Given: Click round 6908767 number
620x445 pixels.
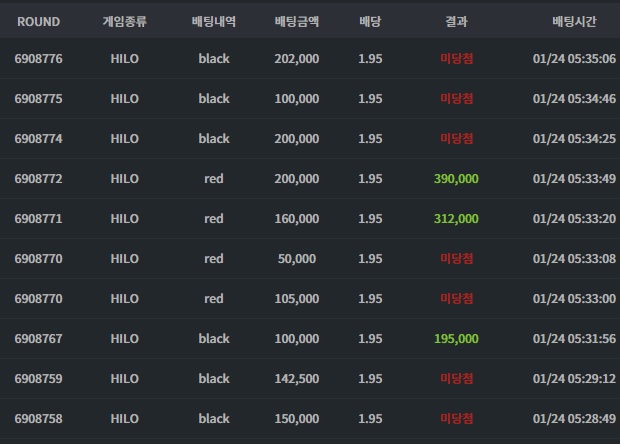Looking at the screenshot, I should pyautogui.click(x=38, y=339).
